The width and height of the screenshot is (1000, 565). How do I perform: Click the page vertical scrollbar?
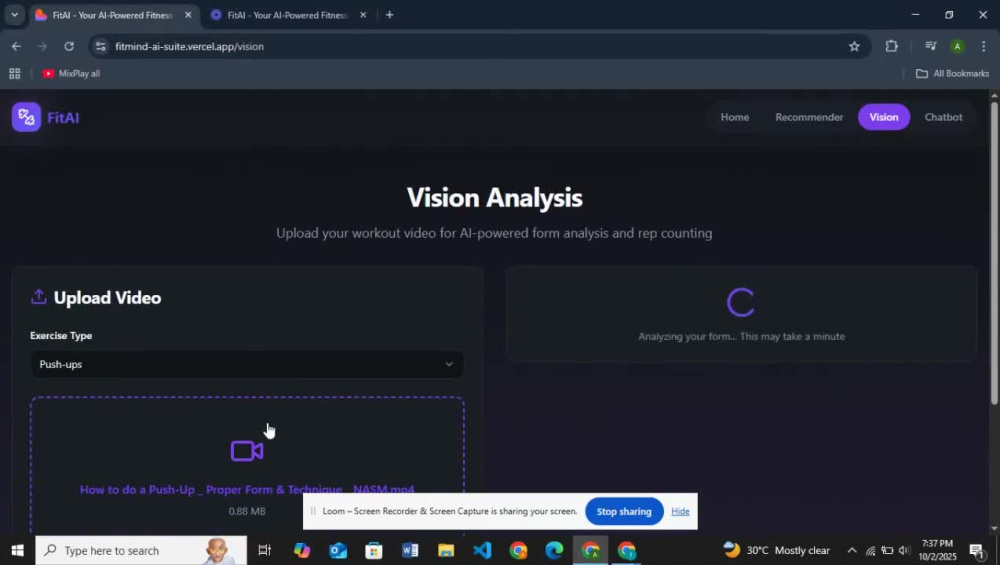pos(994,252)
